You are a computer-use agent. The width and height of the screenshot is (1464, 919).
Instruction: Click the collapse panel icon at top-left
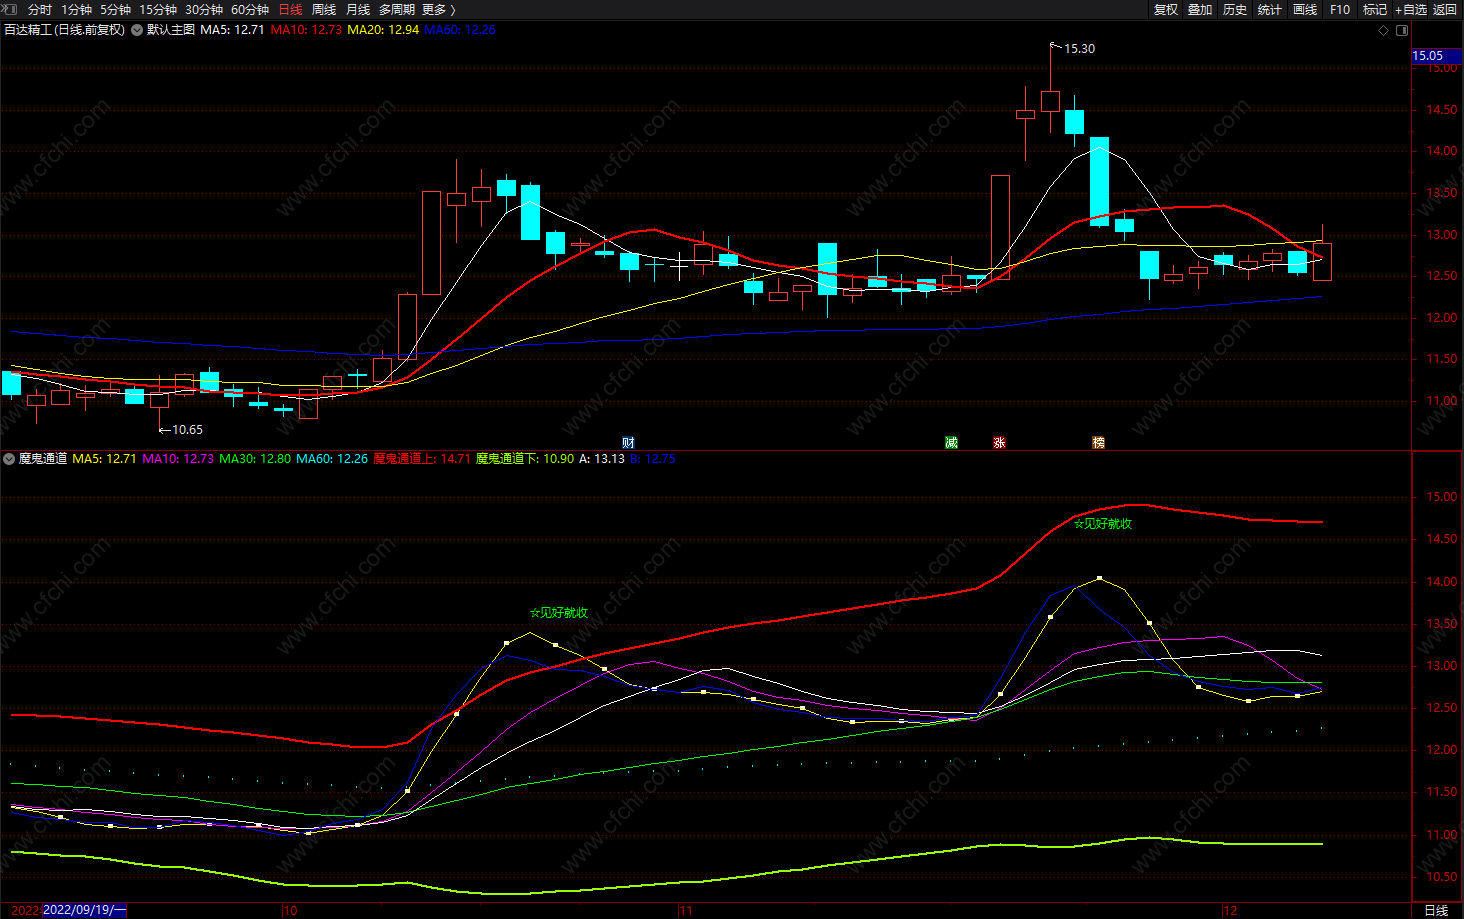pyautogui.click(x=10, y=9)
